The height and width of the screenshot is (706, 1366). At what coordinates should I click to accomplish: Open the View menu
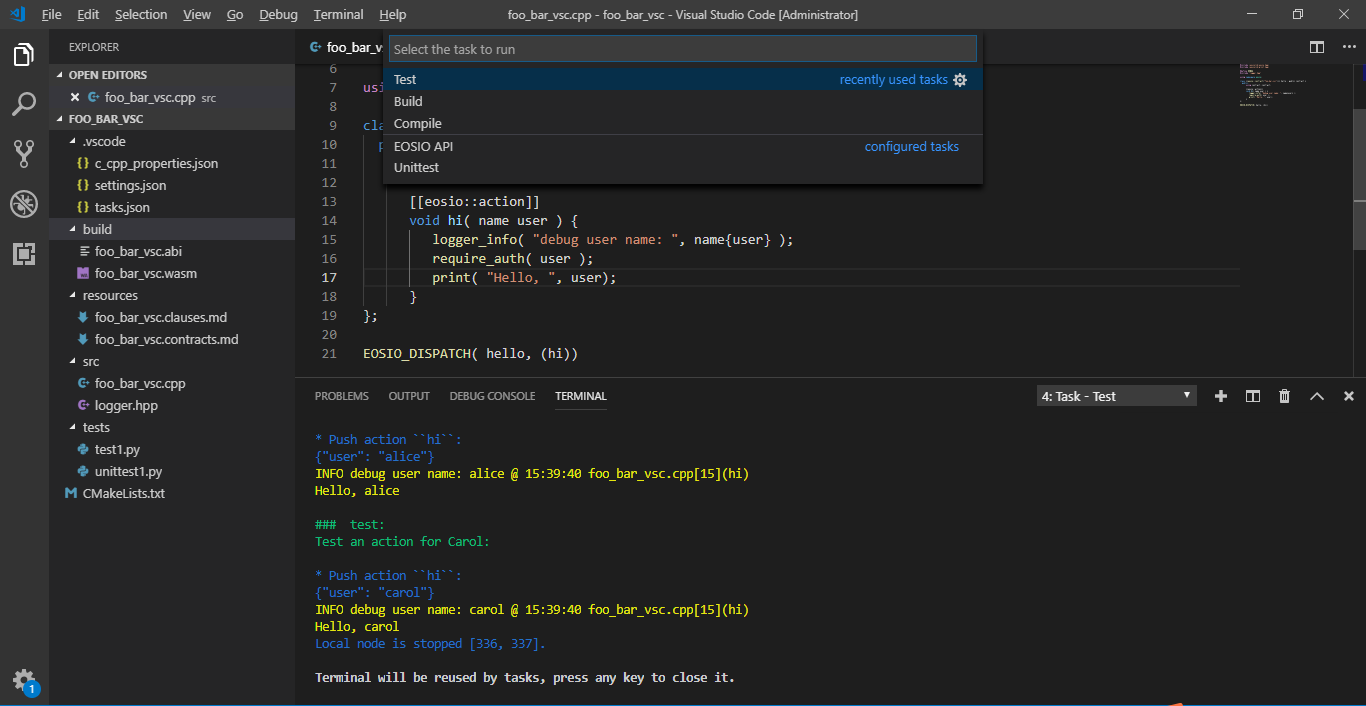(197, 14)
